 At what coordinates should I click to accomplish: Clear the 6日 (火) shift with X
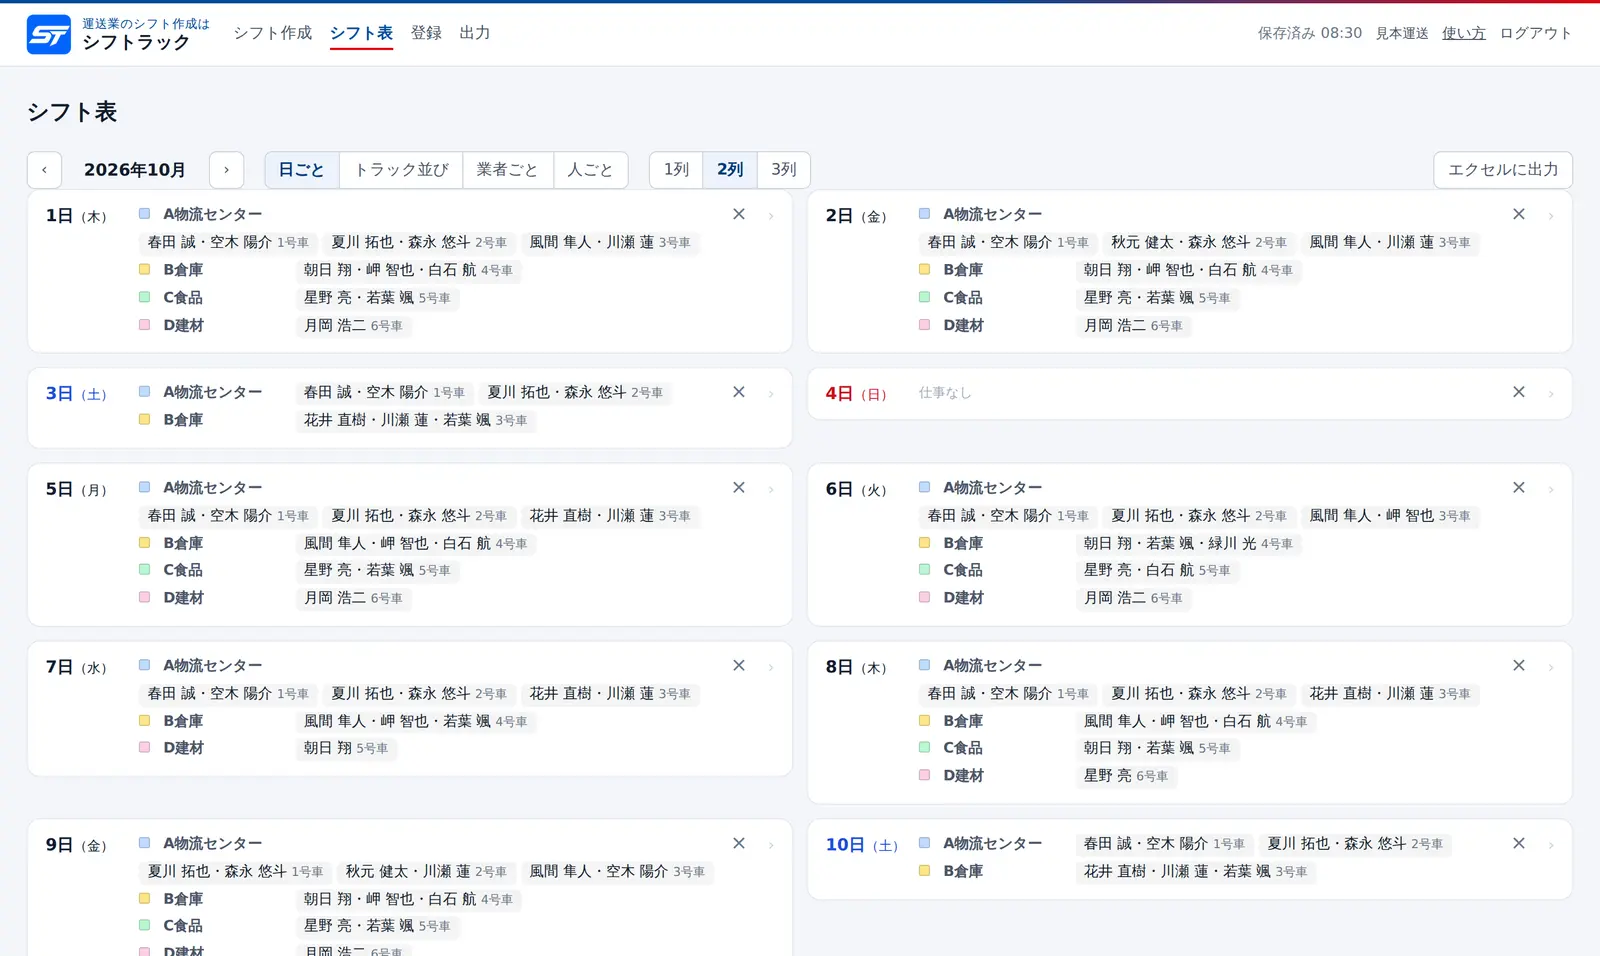coord(1519,487)
